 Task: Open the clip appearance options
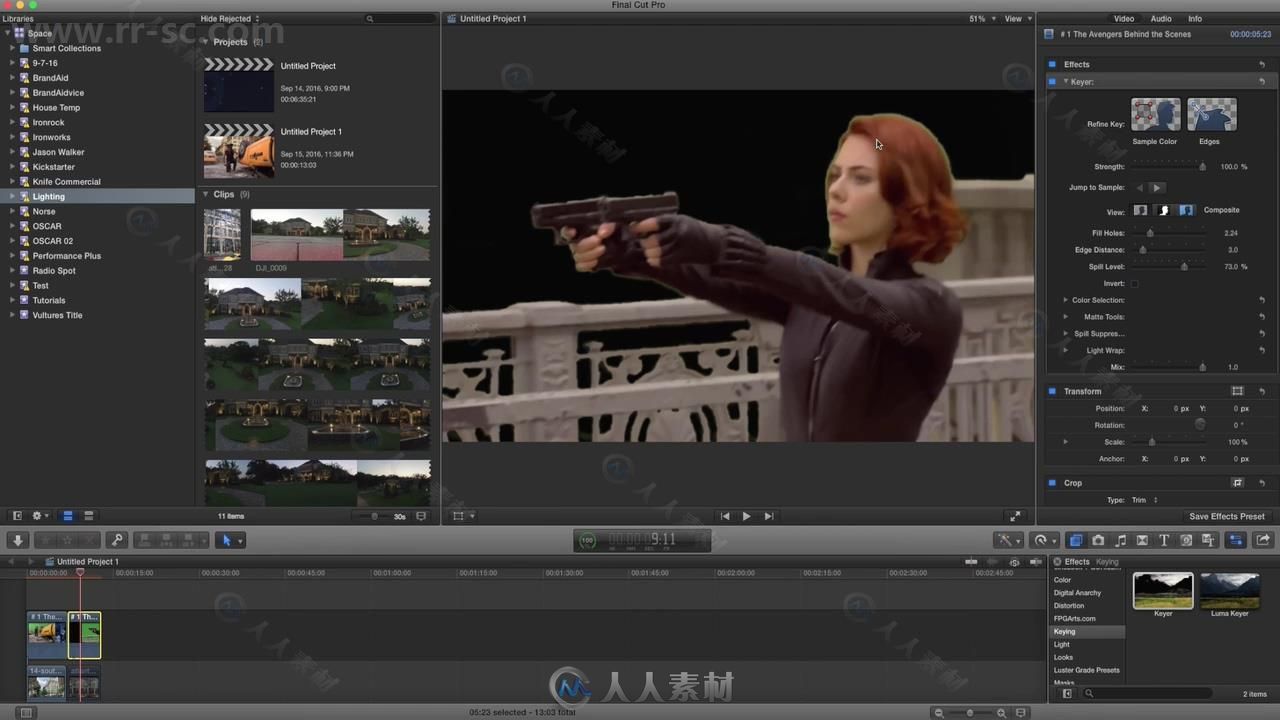click(x=421, y=516)
